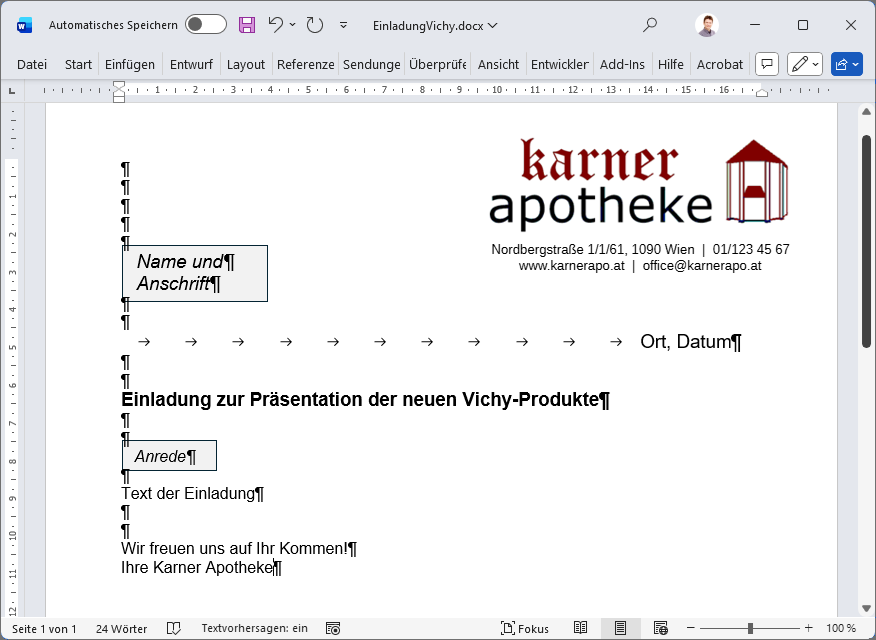
Task: Click the right indent marker on ruler
Action: point(761,93)
